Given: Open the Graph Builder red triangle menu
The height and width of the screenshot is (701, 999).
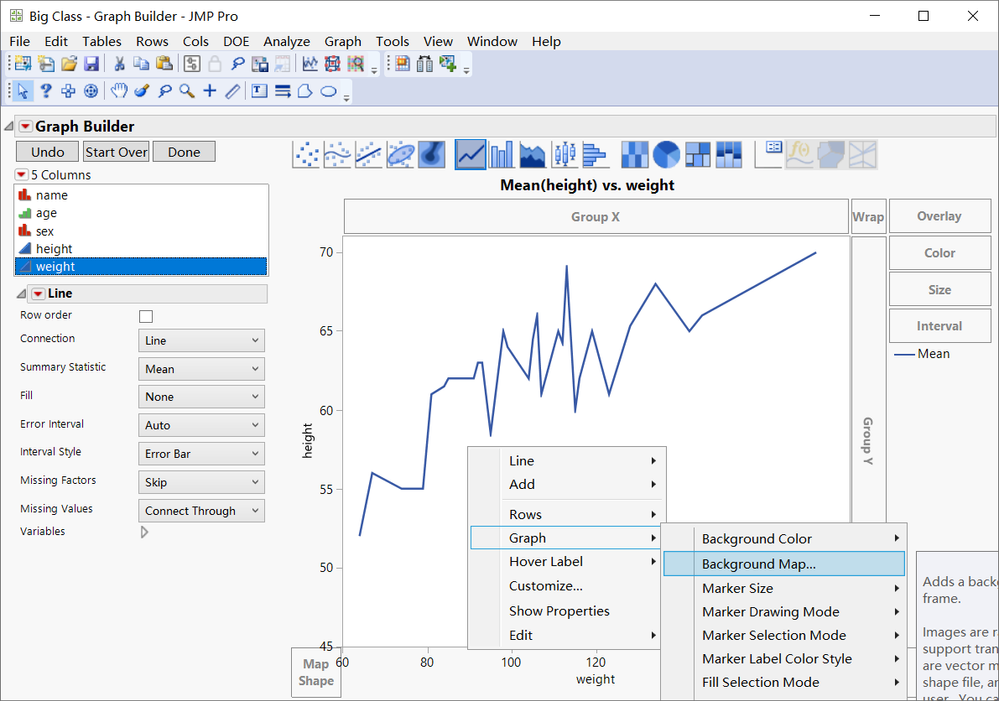Looking at the screenshot, I should tap(25, 127).
